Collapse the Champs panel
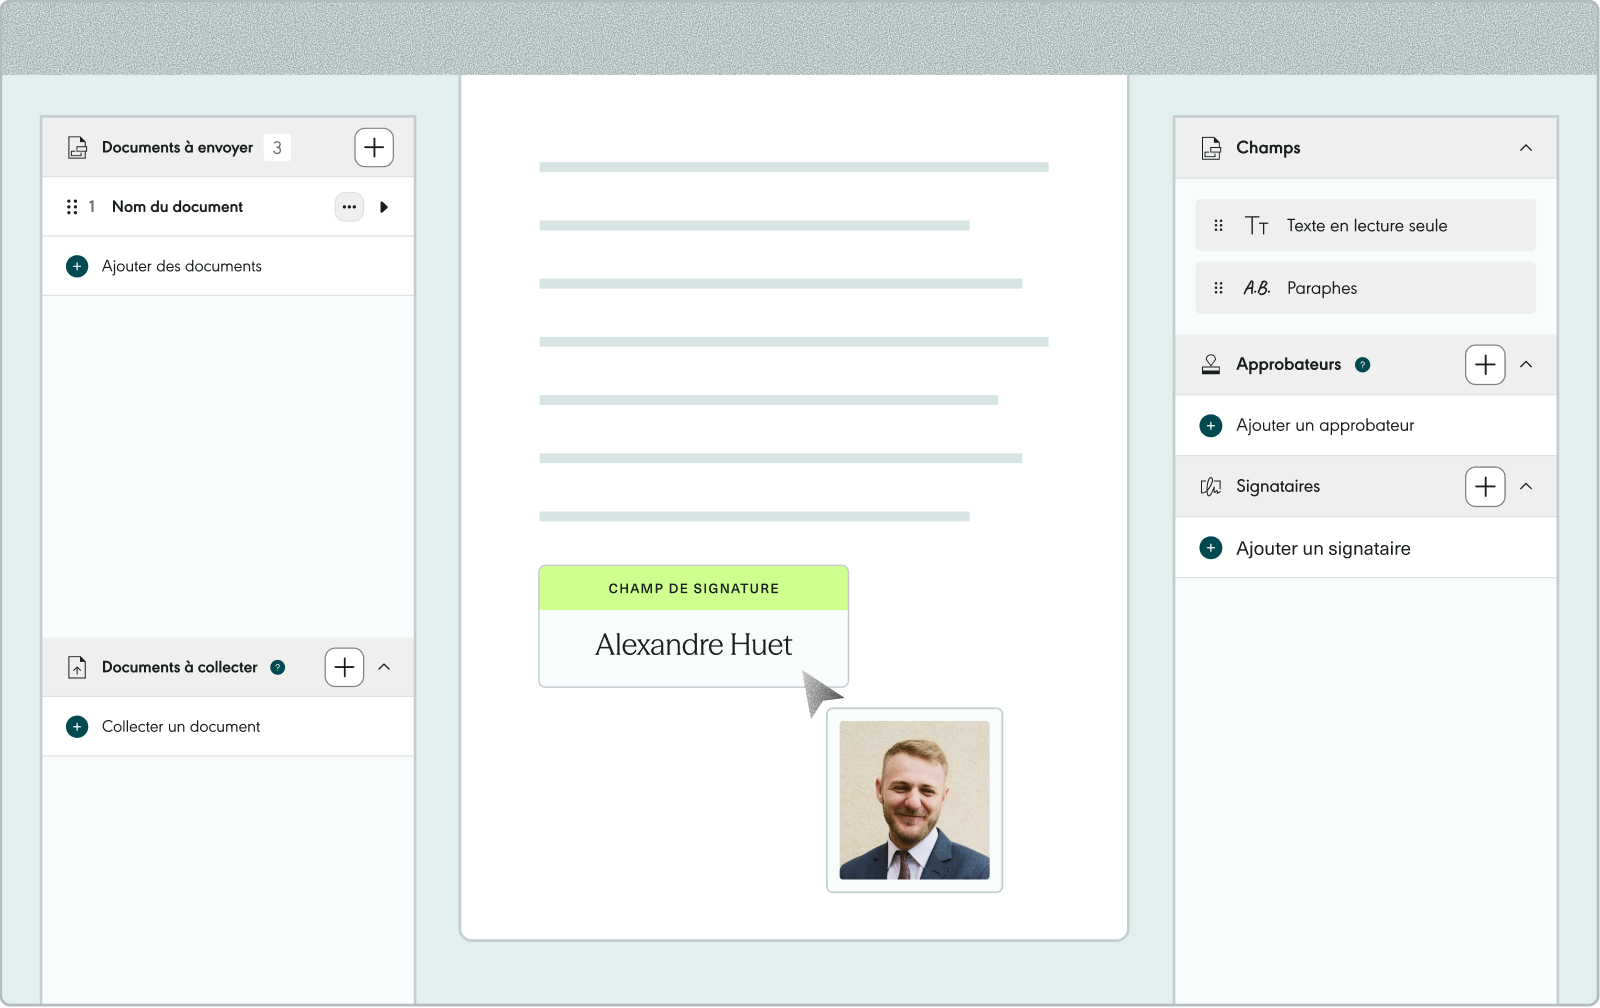This screenshot has height=1008, width=1600. (1526, 148)
